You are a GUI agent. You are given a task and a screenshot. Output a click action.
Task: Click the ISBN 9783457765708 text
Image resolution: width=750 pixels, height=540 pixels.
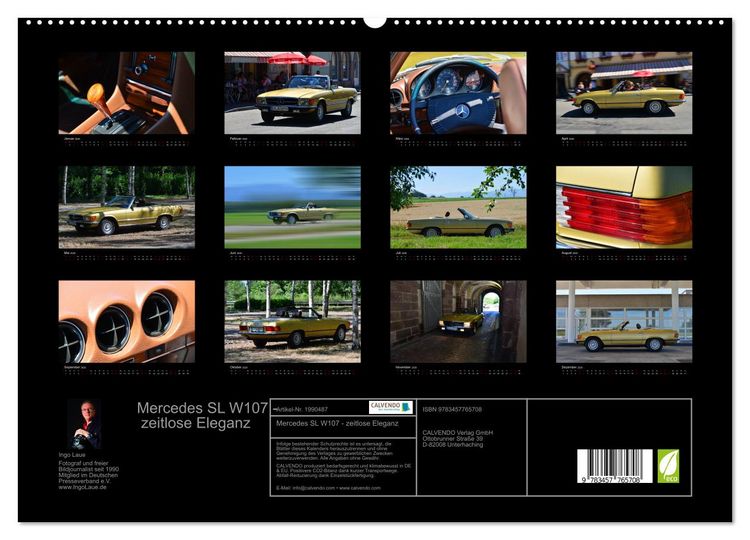point(452,409)
